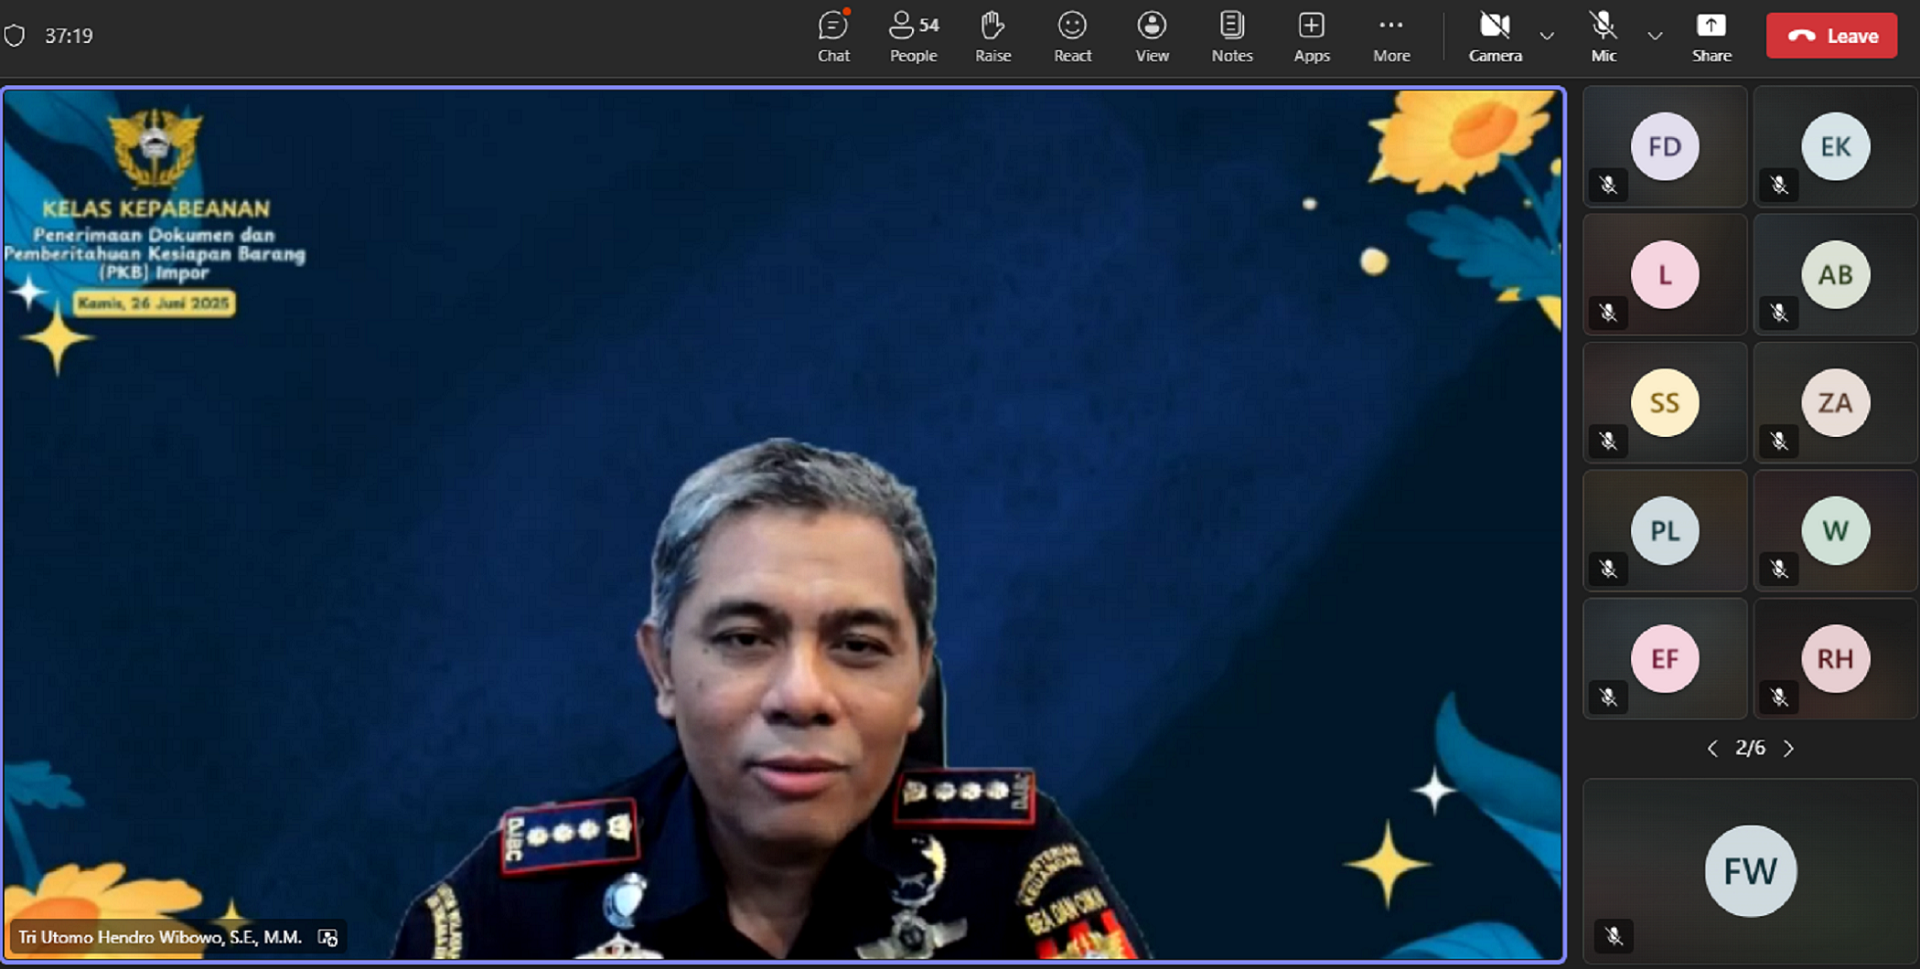Viewport: 1920px width, 969px height.
Task: Click the meeting timer showing 37:19
Action: pos(68,35)
